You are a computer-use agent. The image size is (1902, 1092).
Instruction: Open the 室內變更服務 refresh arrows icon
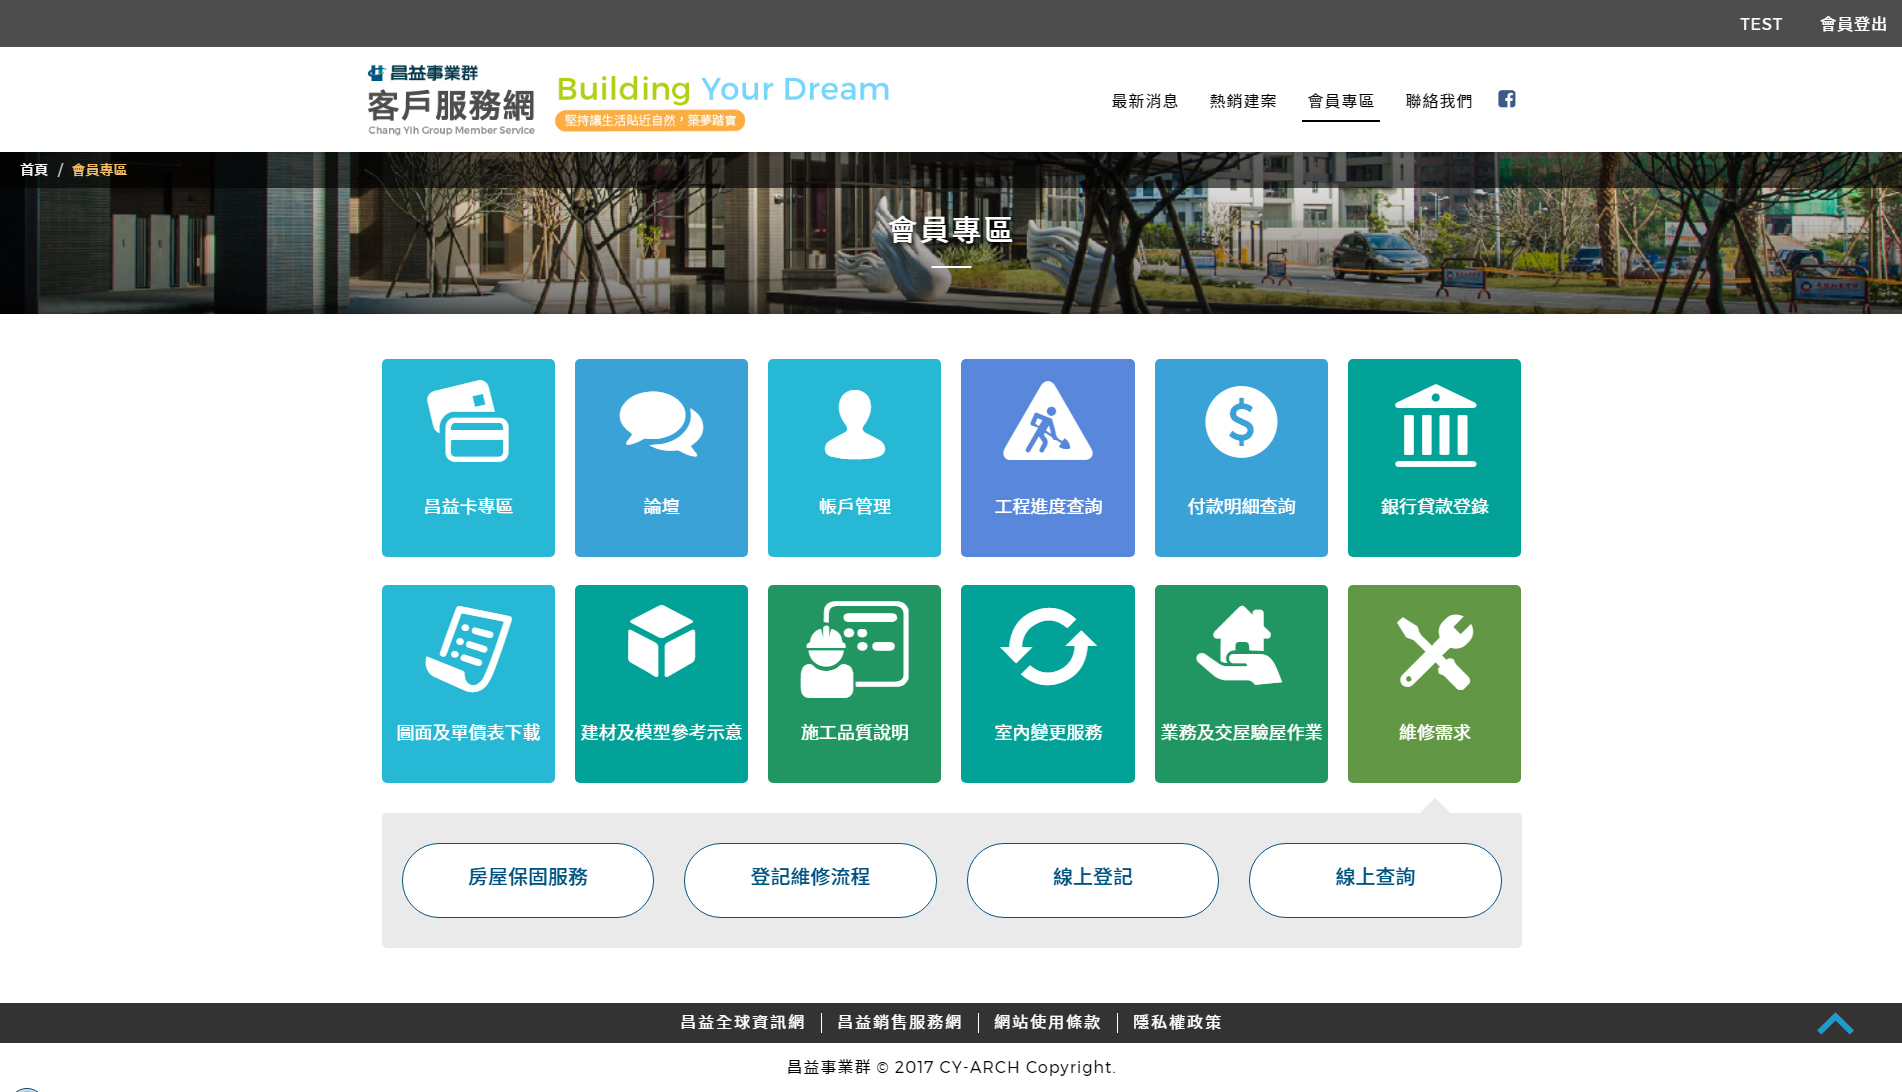tap(1047, 647)
